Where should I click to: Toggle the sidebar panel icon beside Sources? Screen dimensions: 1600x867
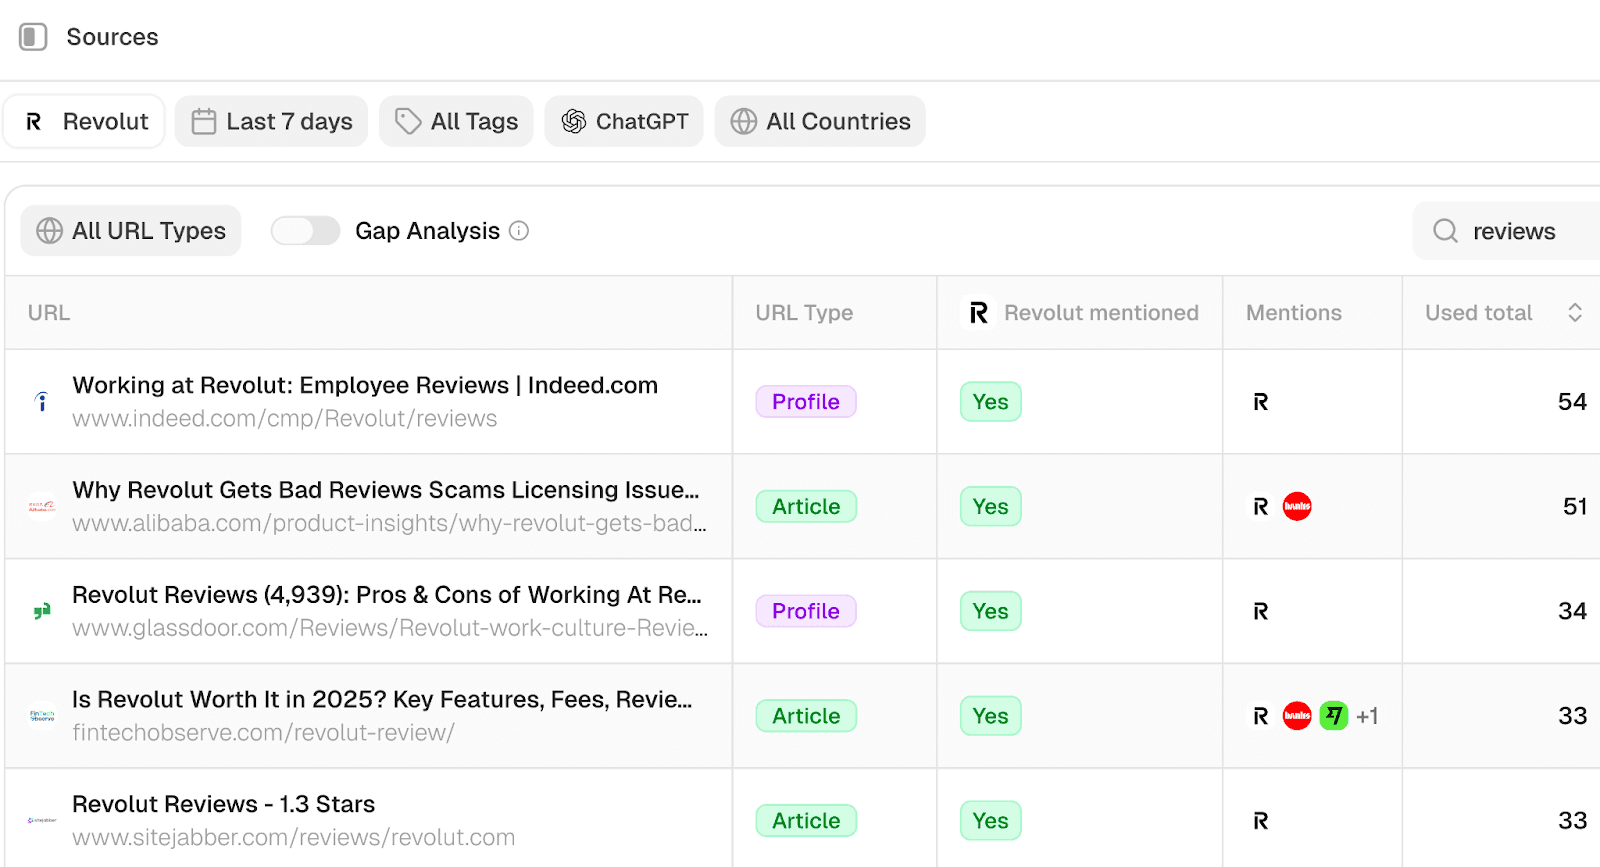point(33,37)
